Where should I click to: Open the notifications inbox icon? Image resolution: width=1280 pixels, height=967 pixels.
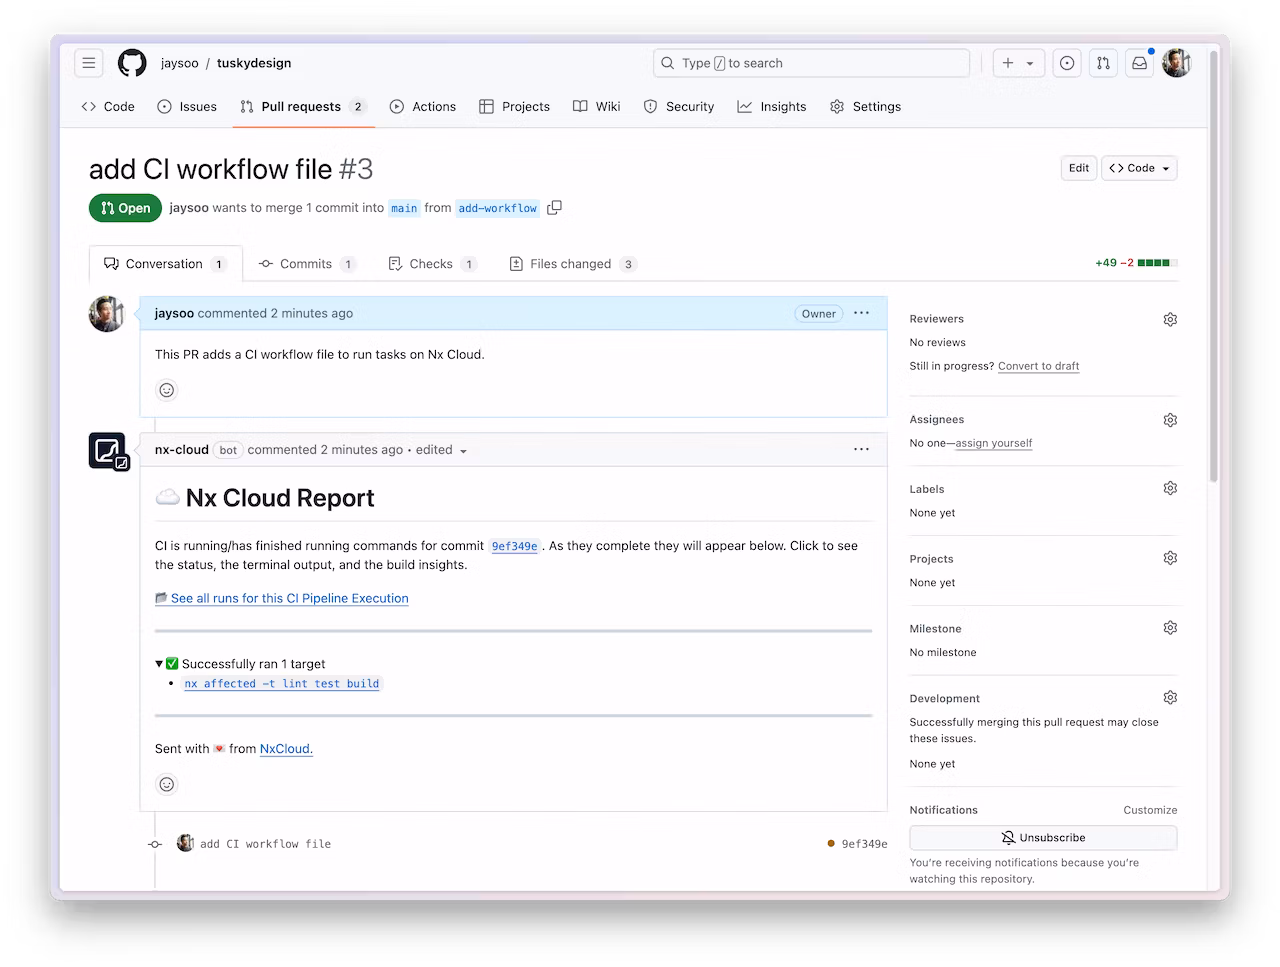(1139, 62)
